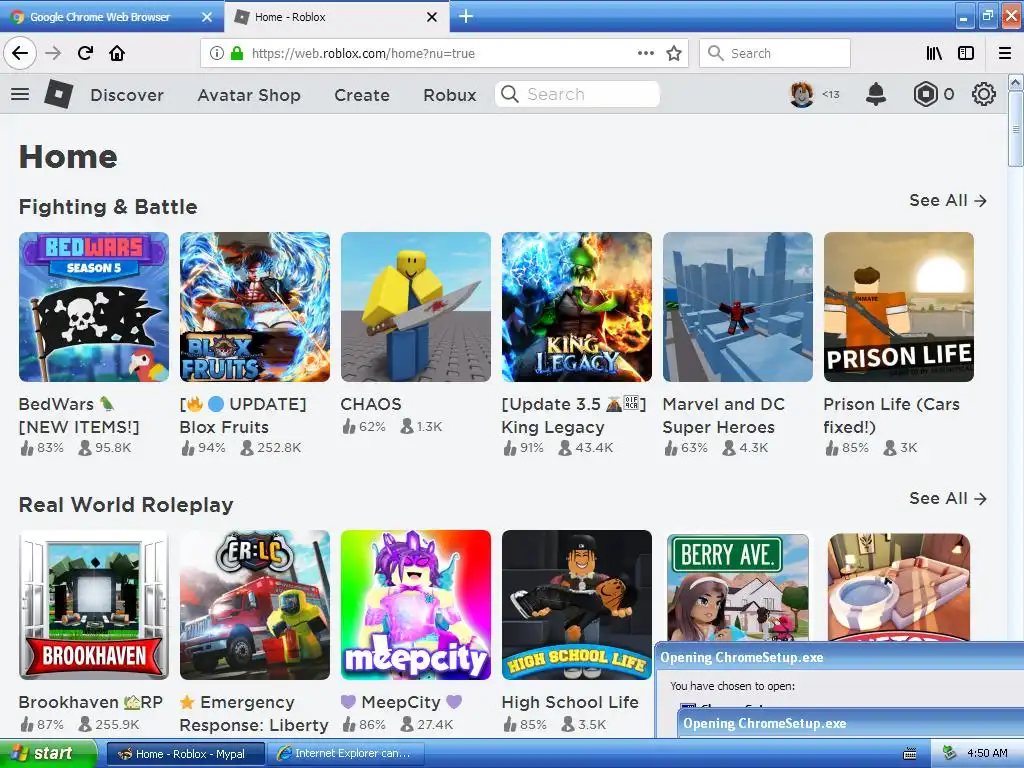The image size is (1024, 768).
Task: Click the page vertical scrollbar thumb
Action: (x=1015, y=128)
